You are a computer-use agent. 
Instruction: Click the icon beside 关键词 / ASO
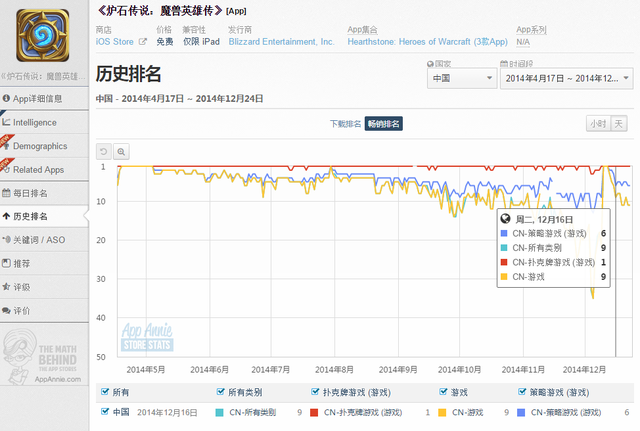pyautogui.click(x=6, y=240)
